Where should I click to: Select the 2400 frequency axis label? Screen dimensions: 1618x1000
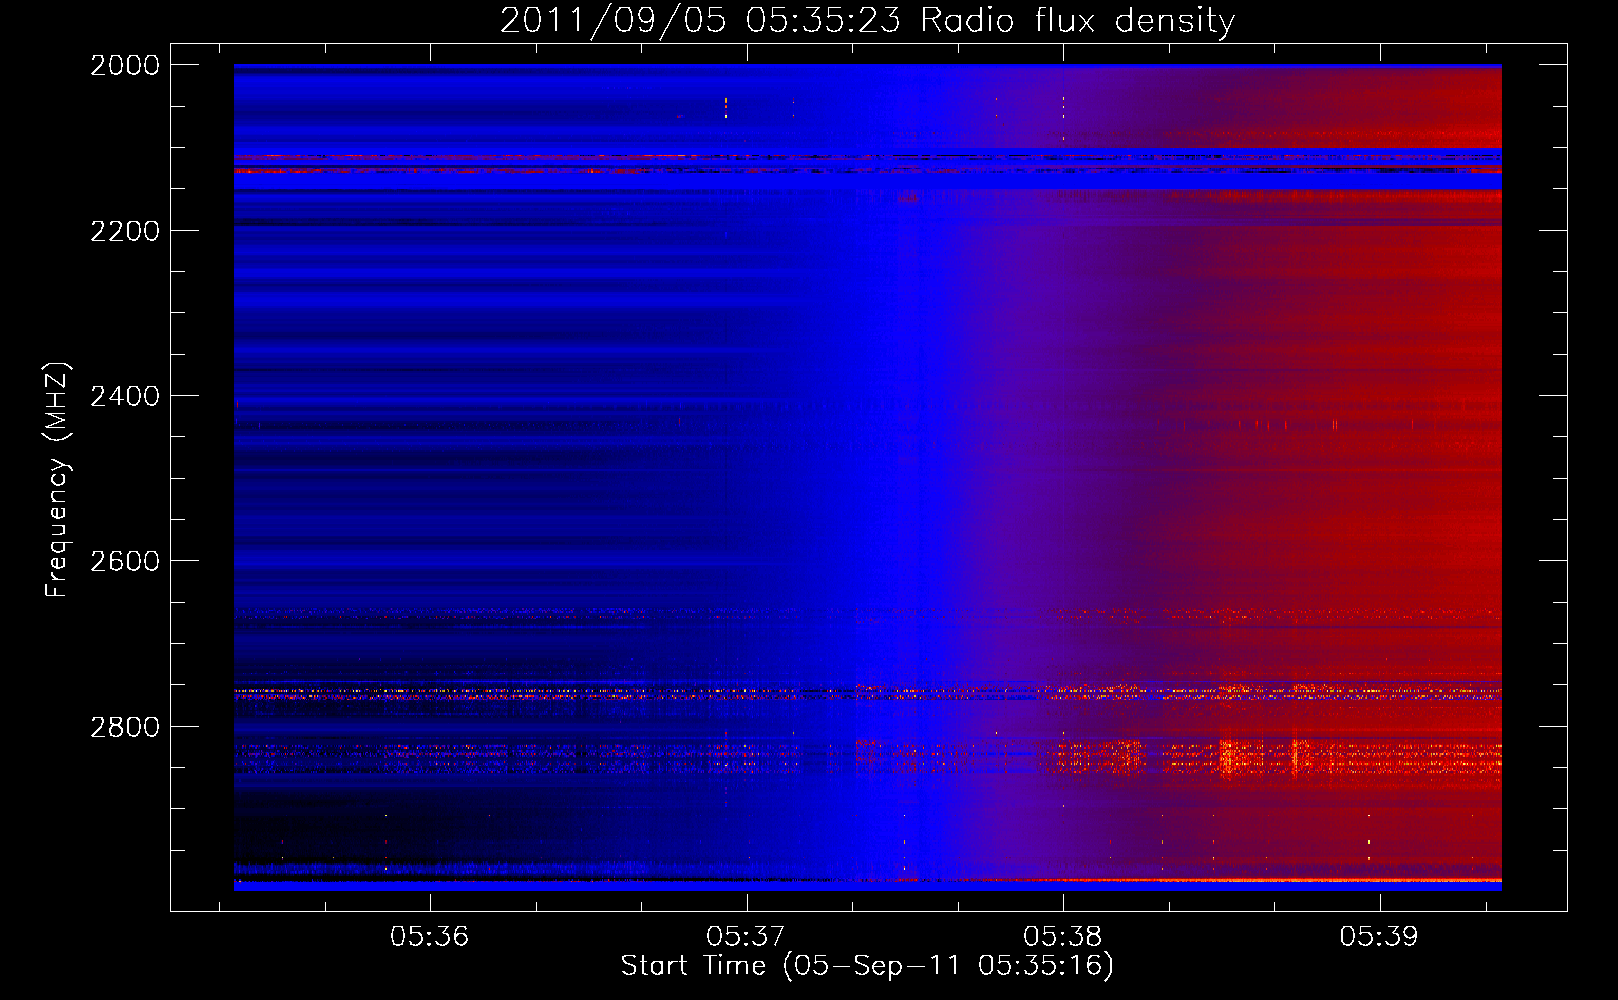point(125,396)
